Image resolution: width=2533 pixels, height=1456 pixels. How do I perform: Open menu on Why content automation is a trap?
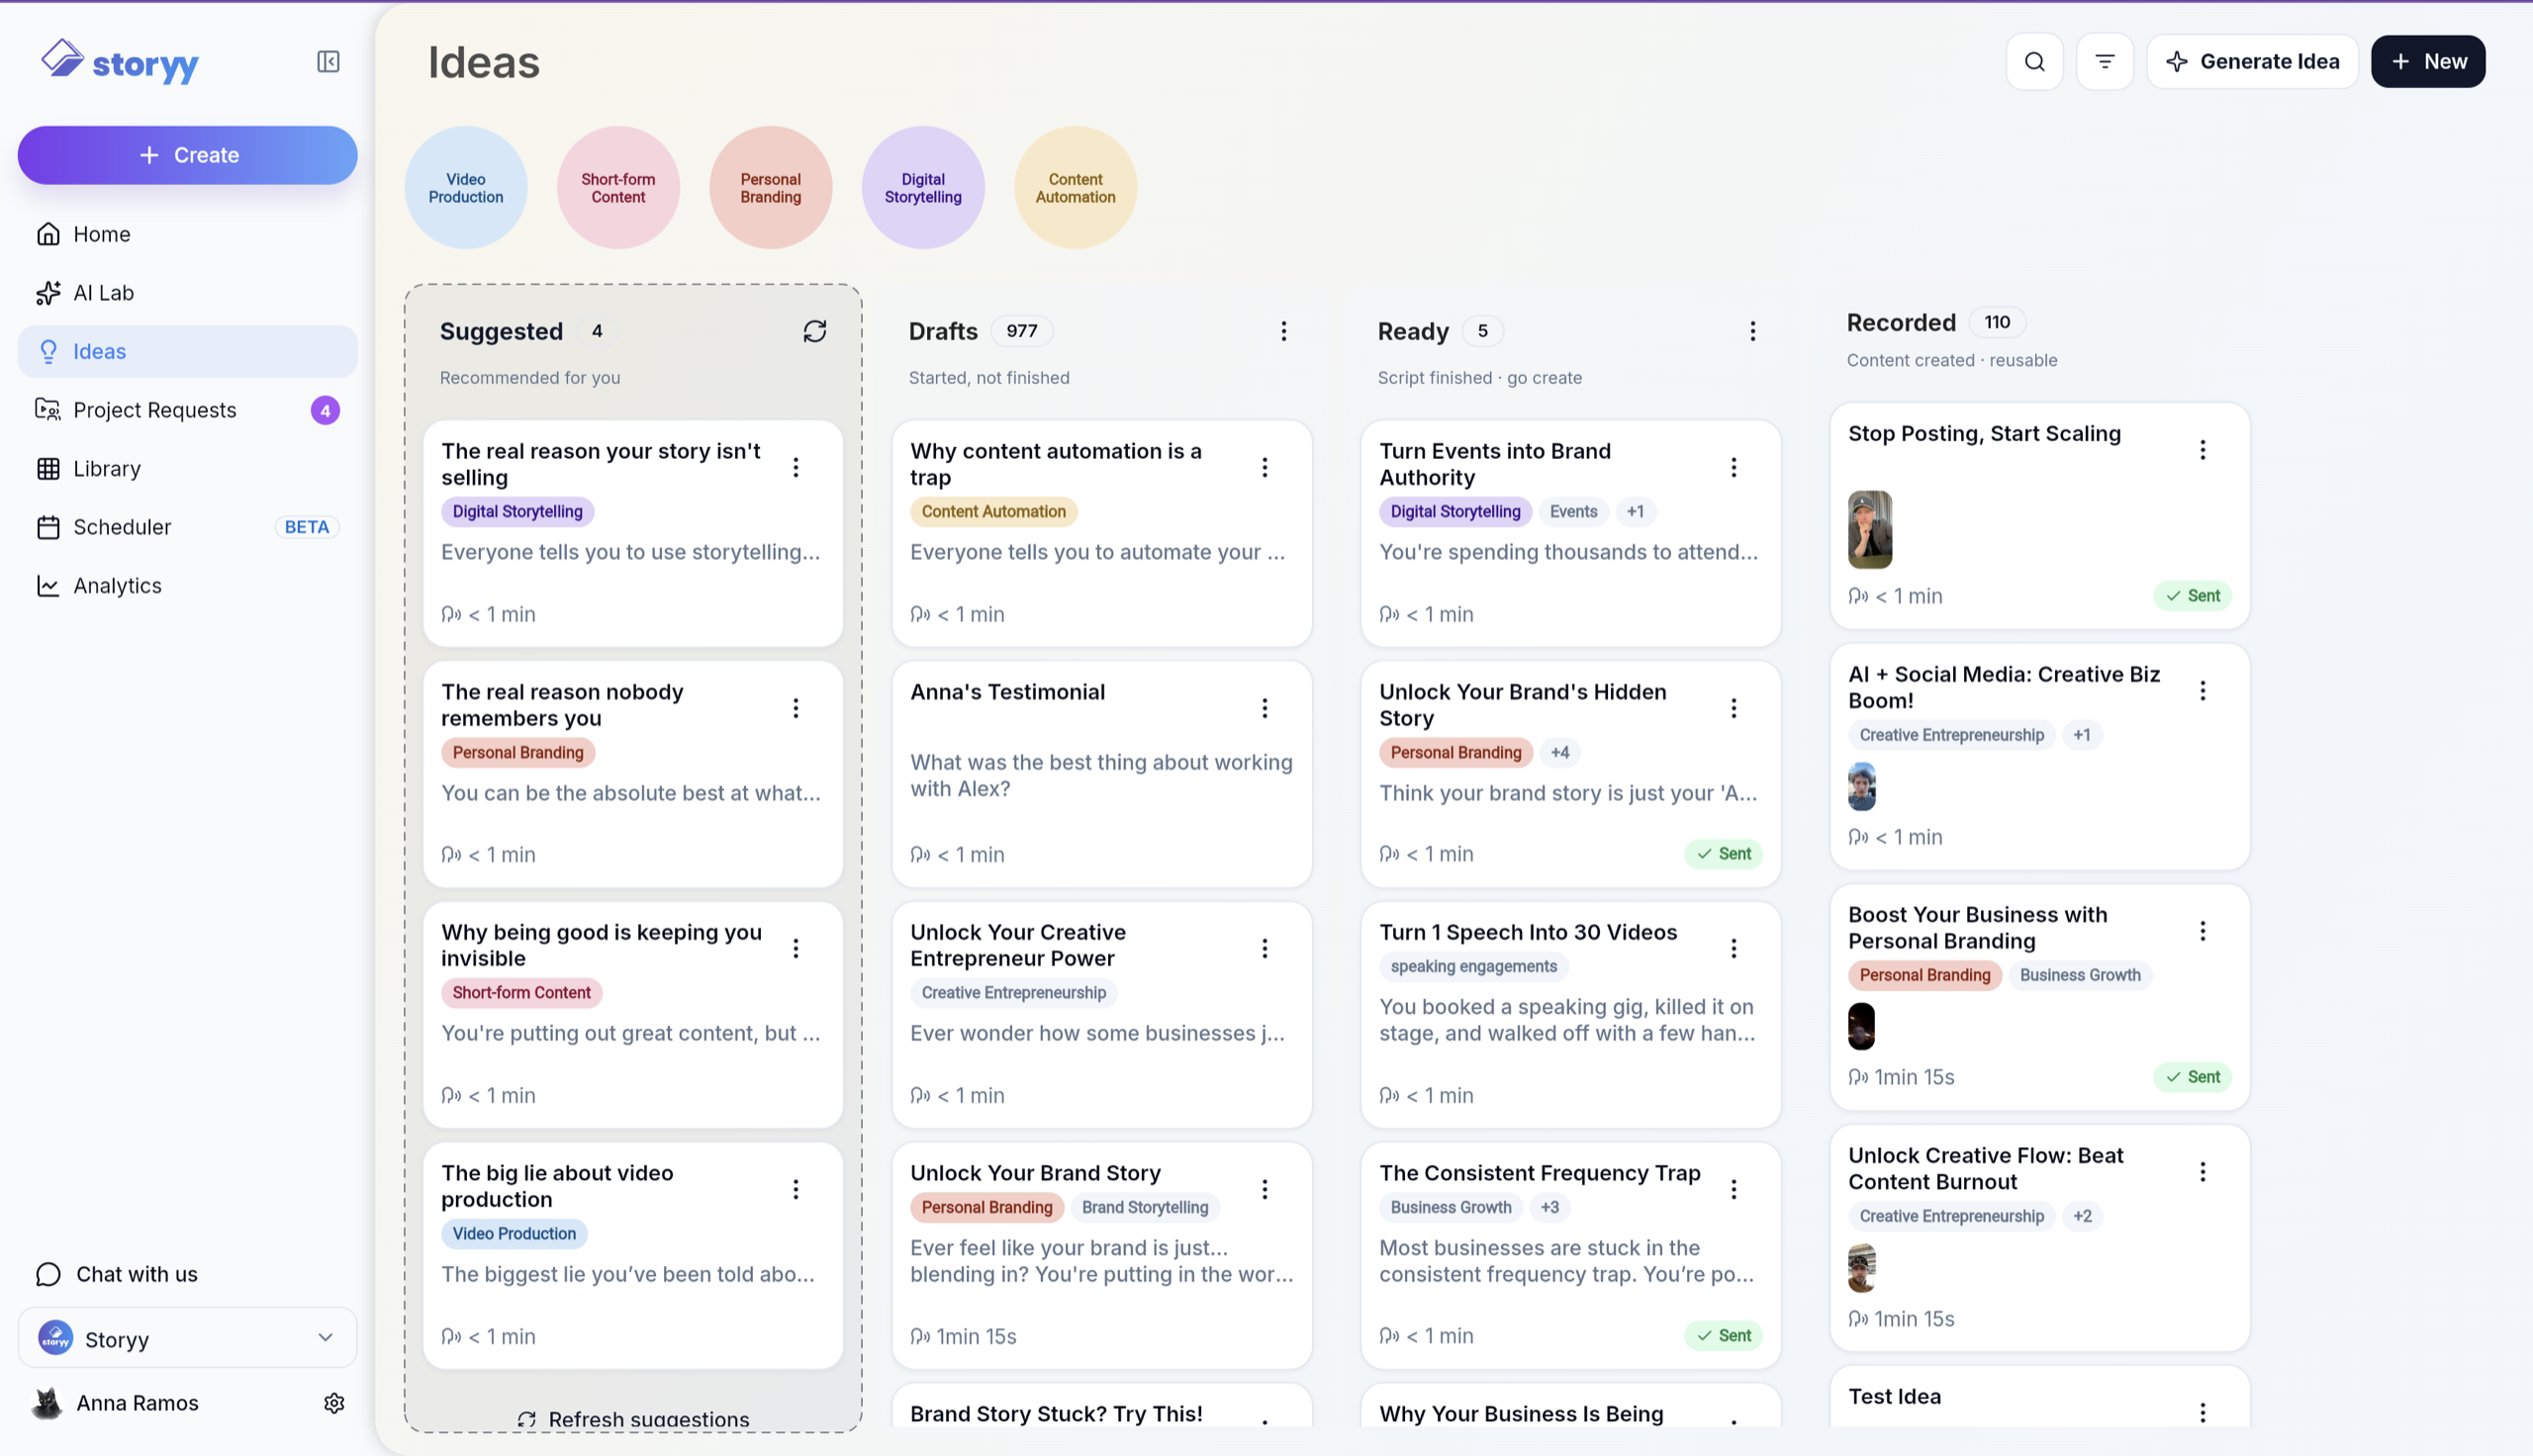pyautogui.click(x=1265, y=467)
